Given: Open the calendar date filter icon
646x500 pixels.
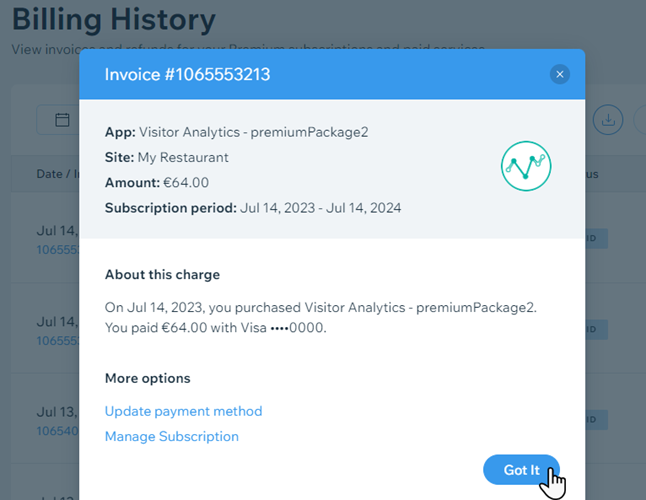Looking at the screenshot, I should (62, 120).
